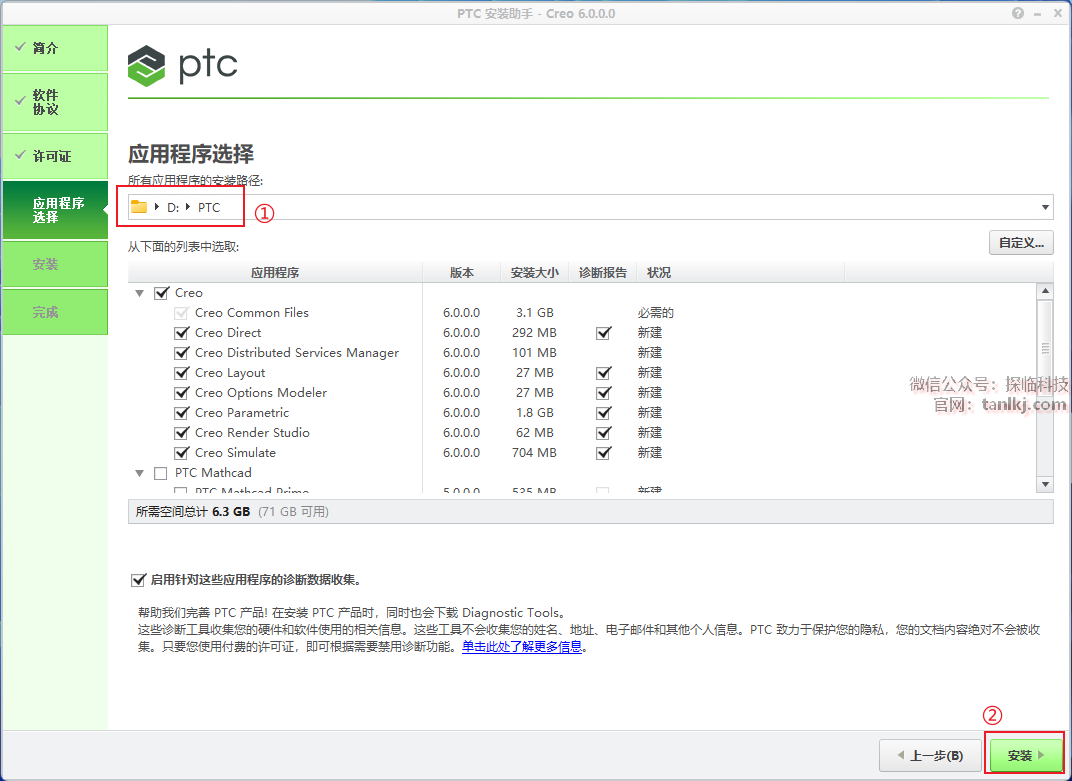Minimize the PTC installer window
Viewport: 1072px width, 781px height.
pyautogui.click(x=1037, y=14)
